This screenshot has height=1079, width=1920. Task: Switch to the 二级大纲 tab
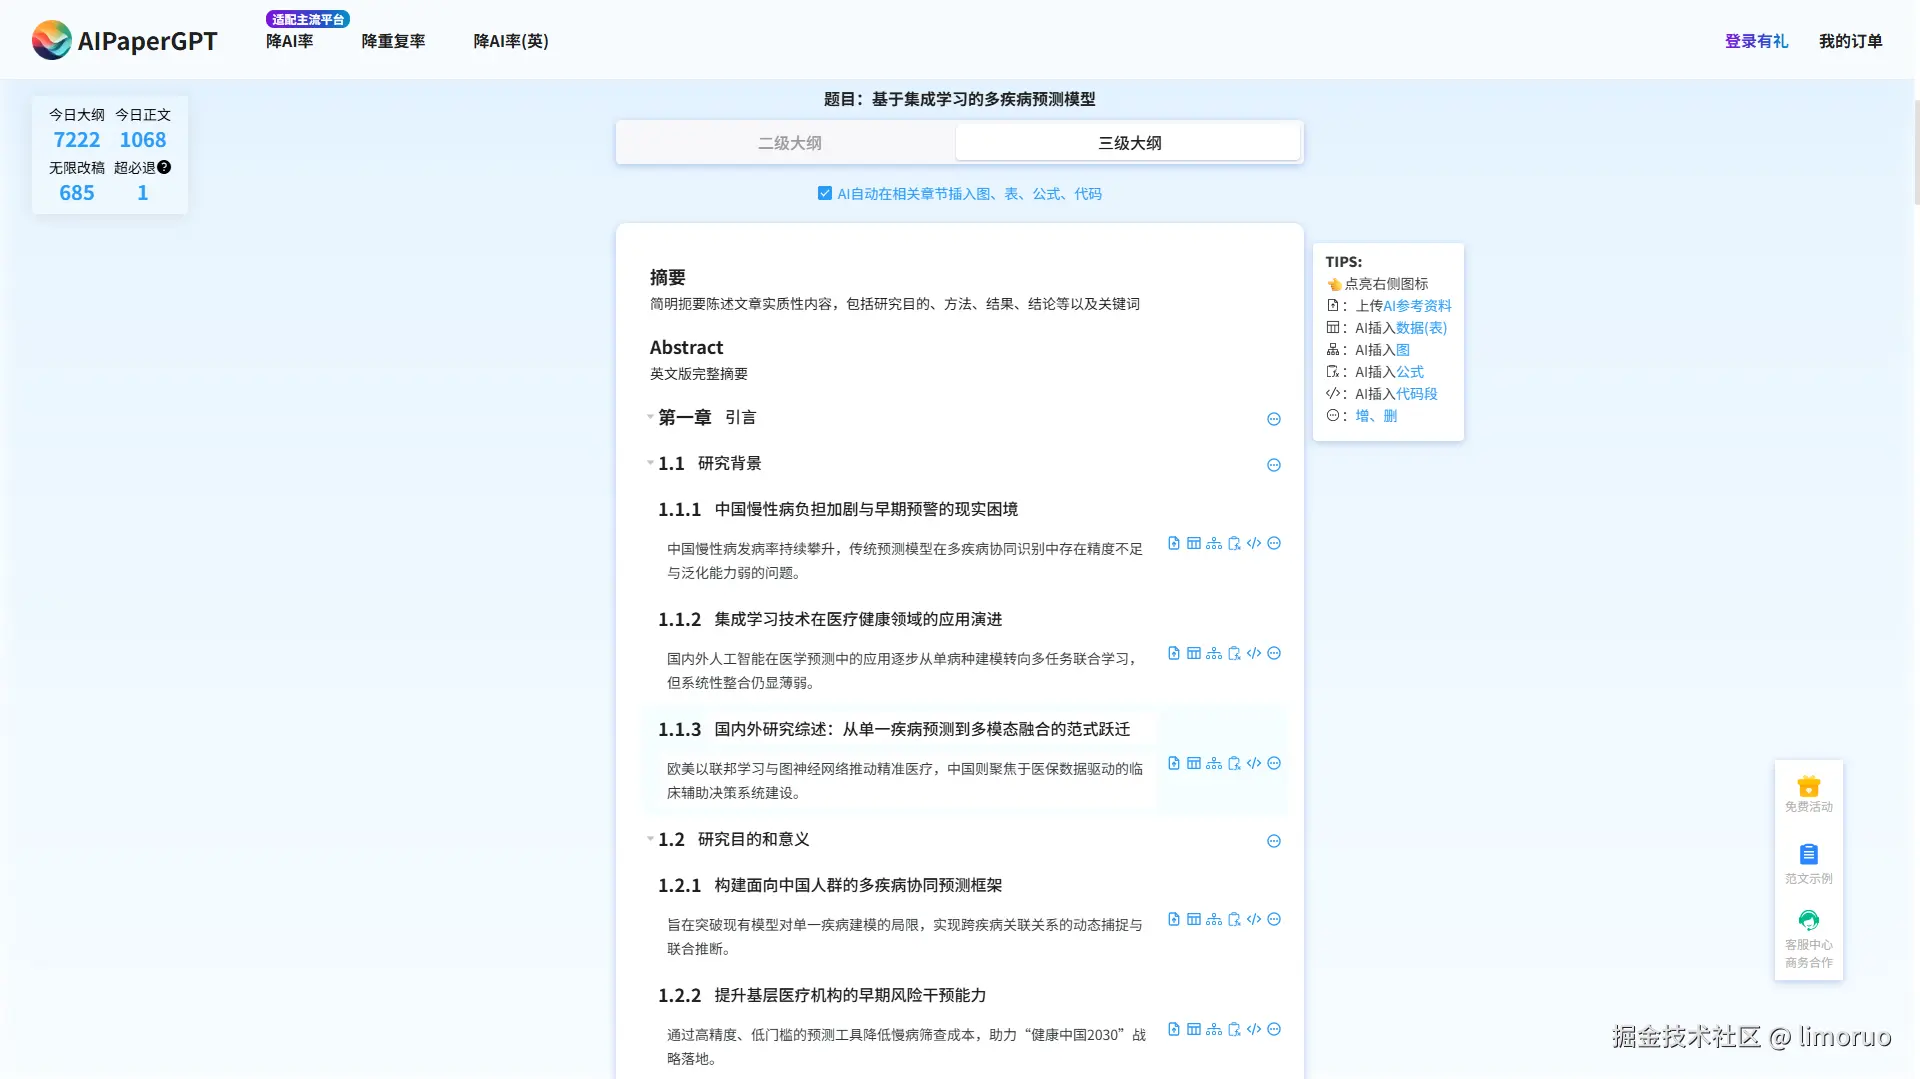(790, 142)
